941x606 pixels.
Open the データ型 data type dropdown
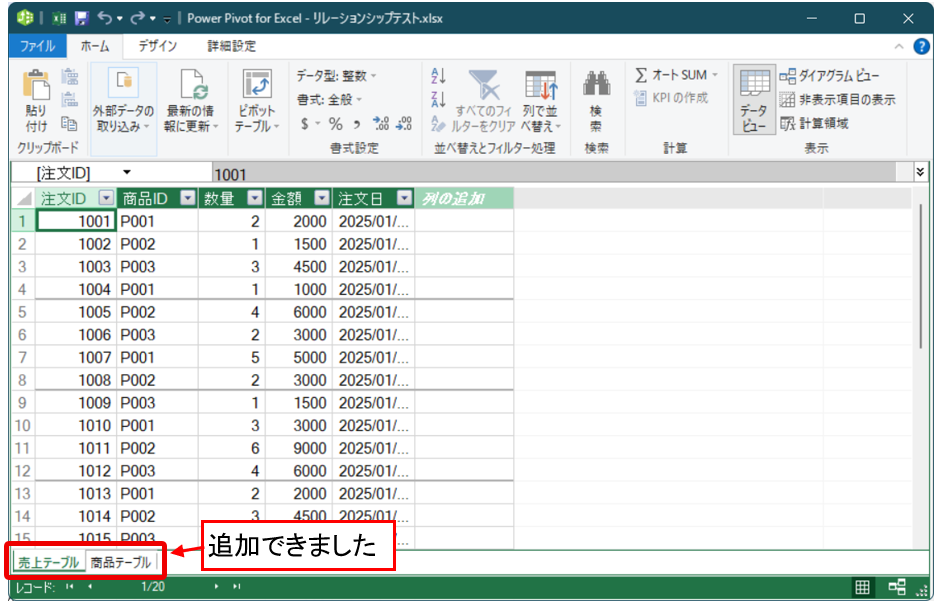coord(337,76)
